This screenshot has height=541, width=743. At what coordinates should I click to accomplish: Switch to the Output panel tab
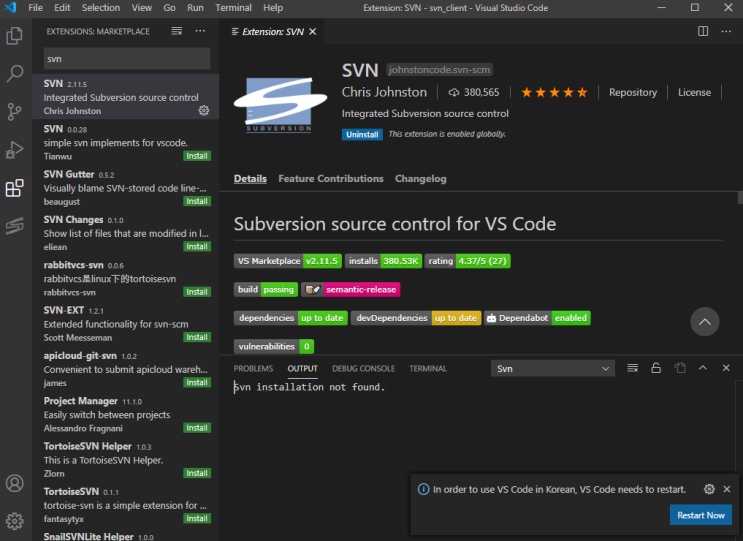[x=302, y=369]
